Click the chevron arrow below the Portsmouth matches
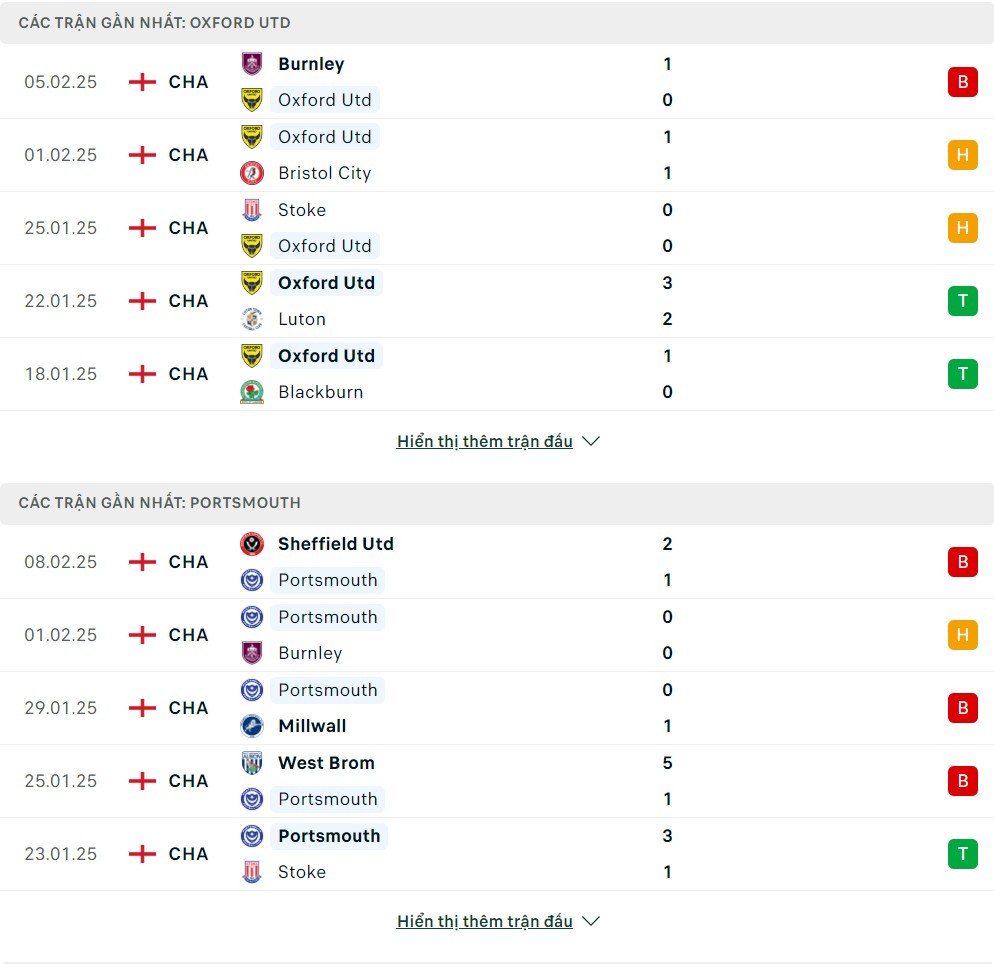The width and height of the screenshot is (994, 964). pyautogui.click(x=591, y=921)
